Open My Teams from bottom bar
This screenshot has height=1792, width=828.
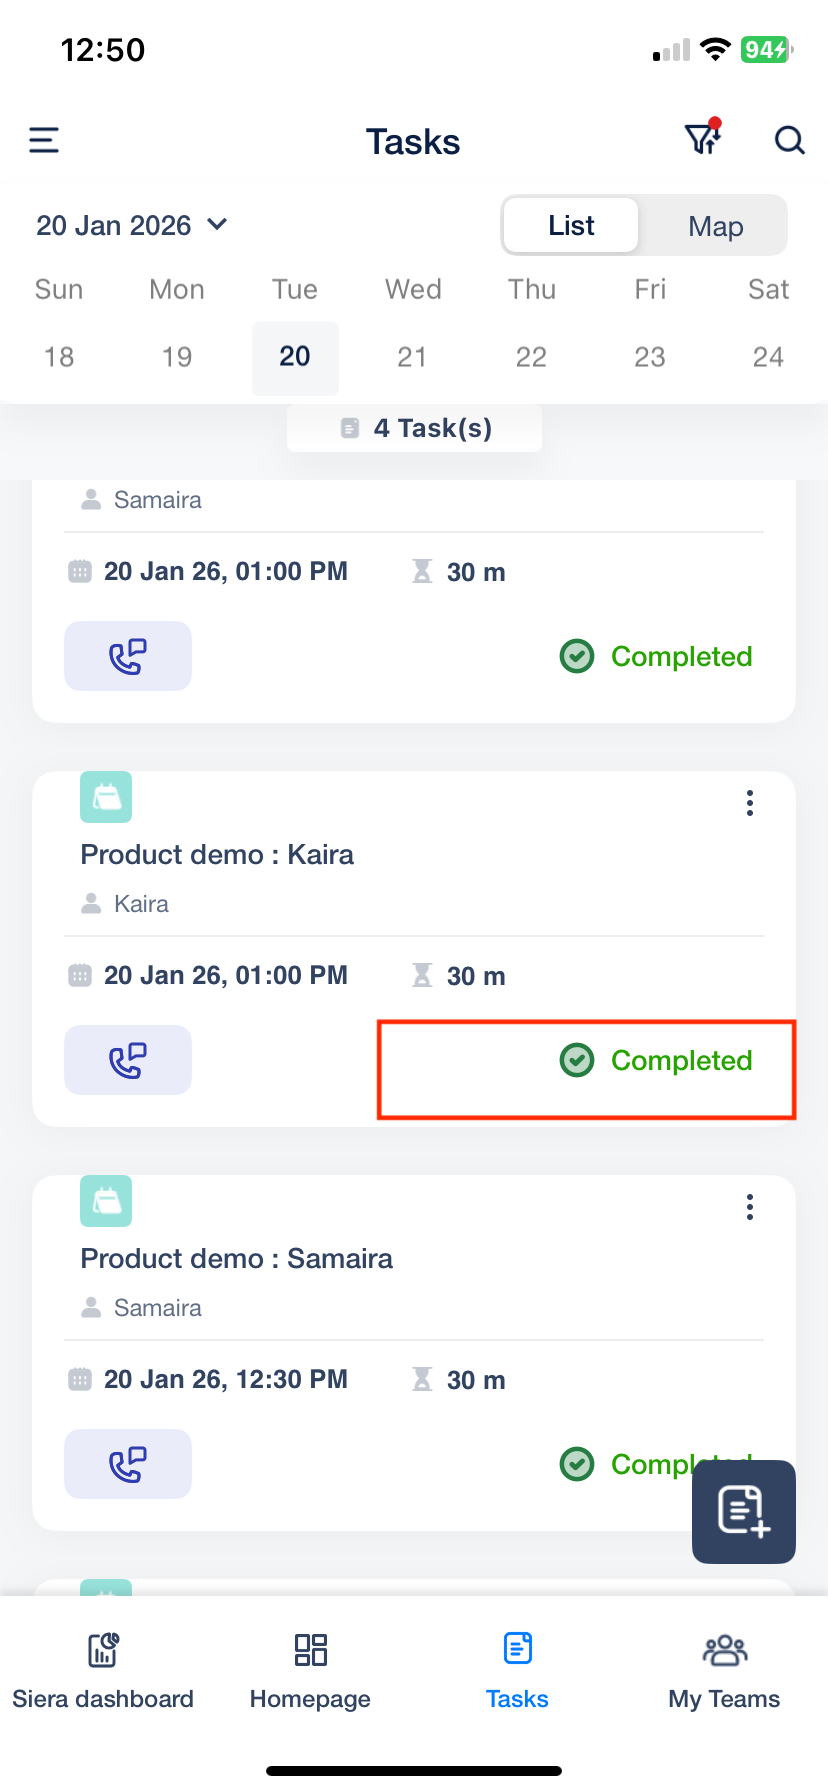[724, 1668]
